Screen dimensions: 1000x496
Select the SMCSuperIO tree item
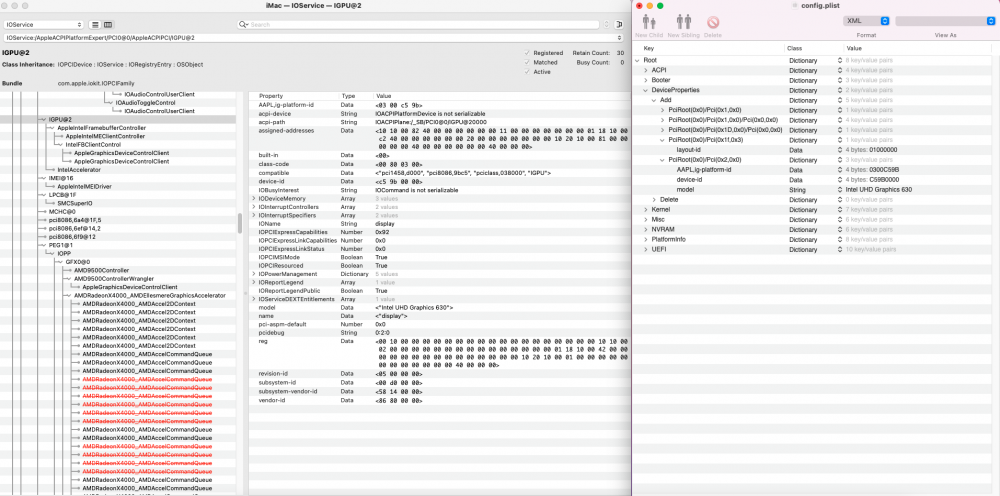point(75,203)
